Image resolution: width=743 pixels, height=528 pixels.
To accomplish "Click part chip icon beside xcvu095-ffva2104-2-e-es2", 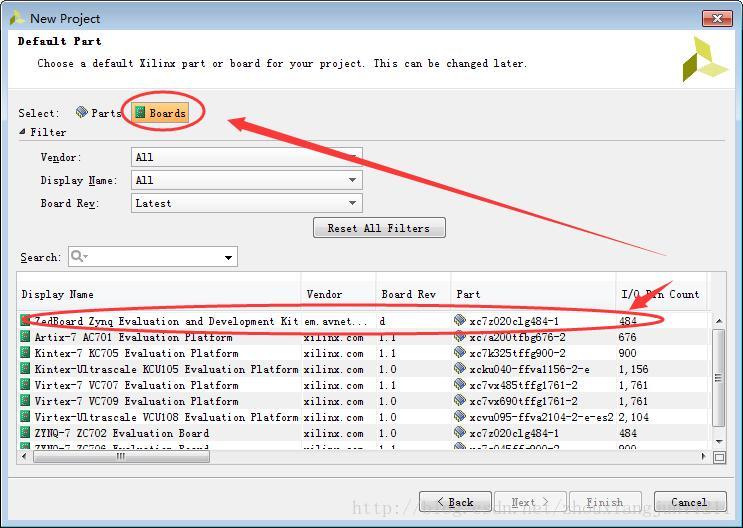I will pyautogui.click(x=460, y=417).
